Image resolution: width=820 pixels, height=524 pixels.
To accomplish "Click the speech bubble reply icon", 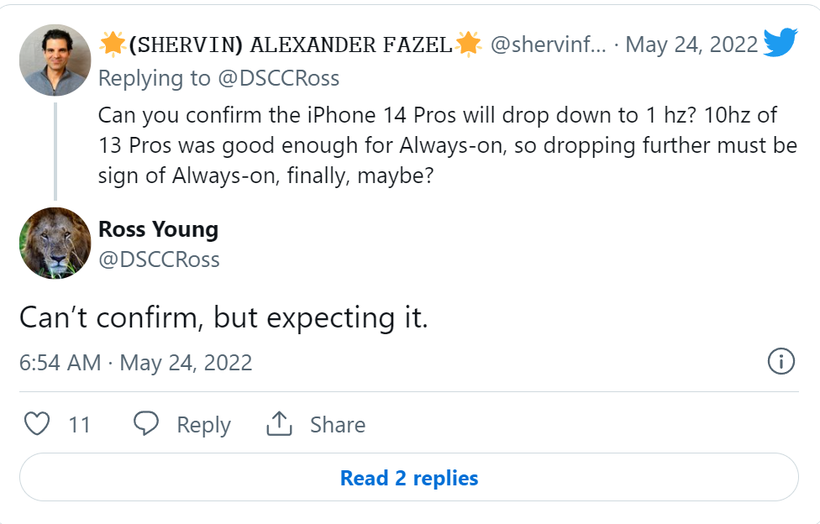I will coord(146,424).
